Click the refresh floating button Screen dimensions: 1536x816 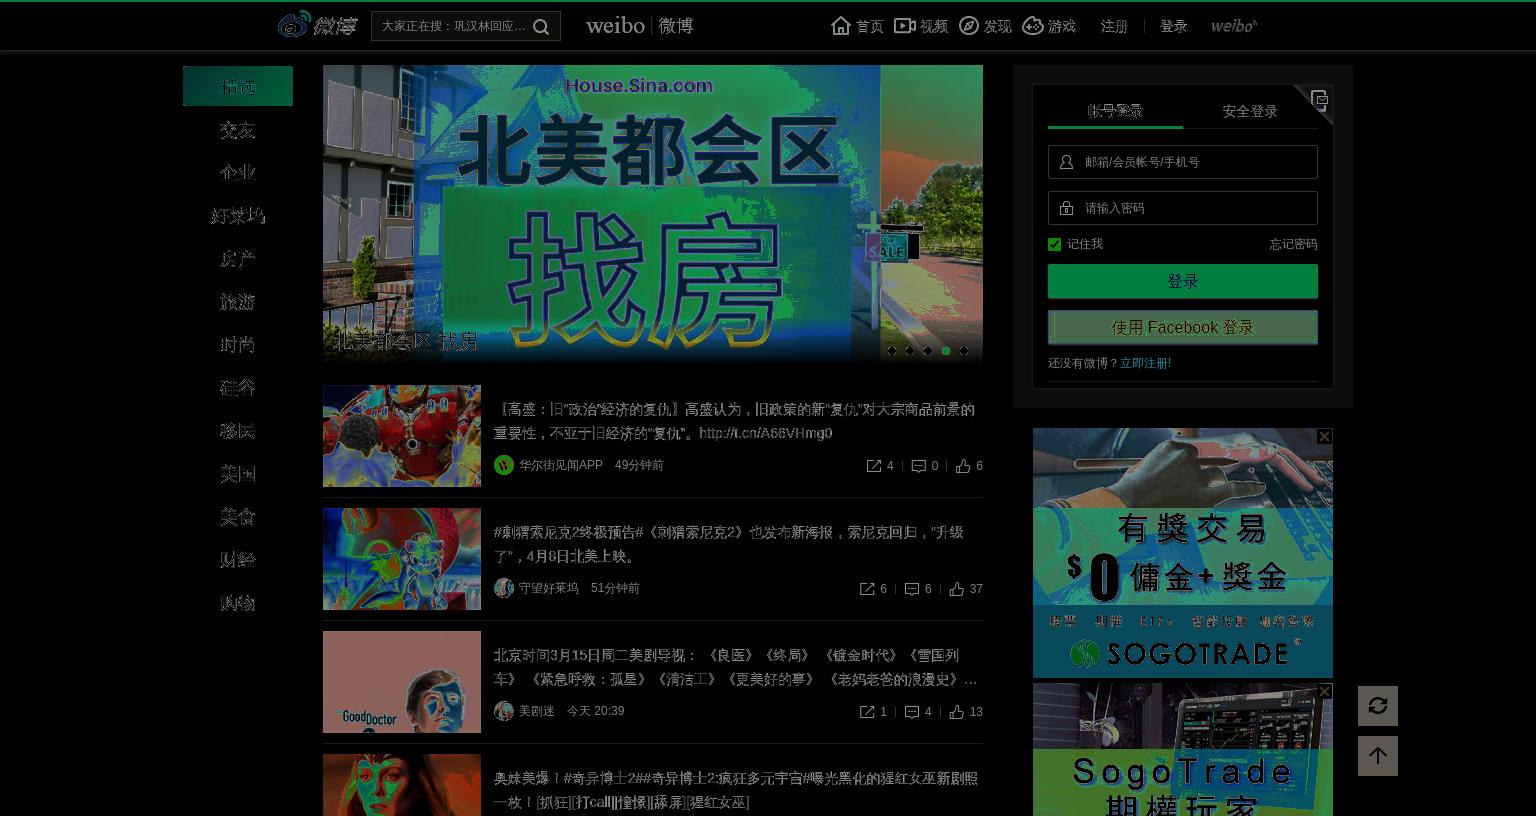click(x=1378, y=706)
